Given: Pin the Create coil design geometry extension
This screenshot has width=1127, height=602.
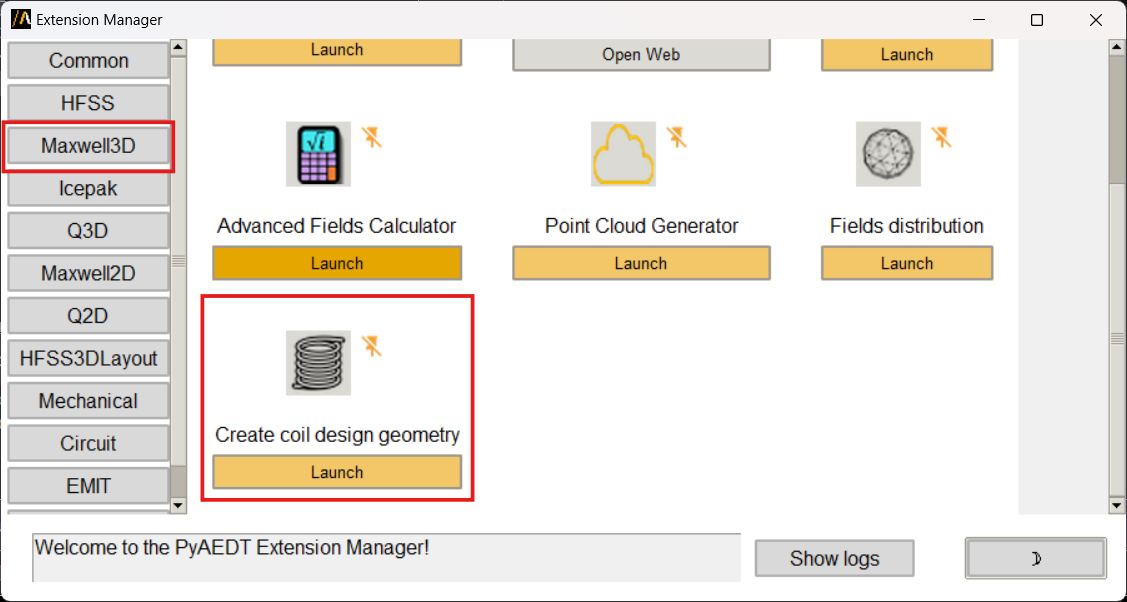Looking at the screenshot, I should pos(372,346).
